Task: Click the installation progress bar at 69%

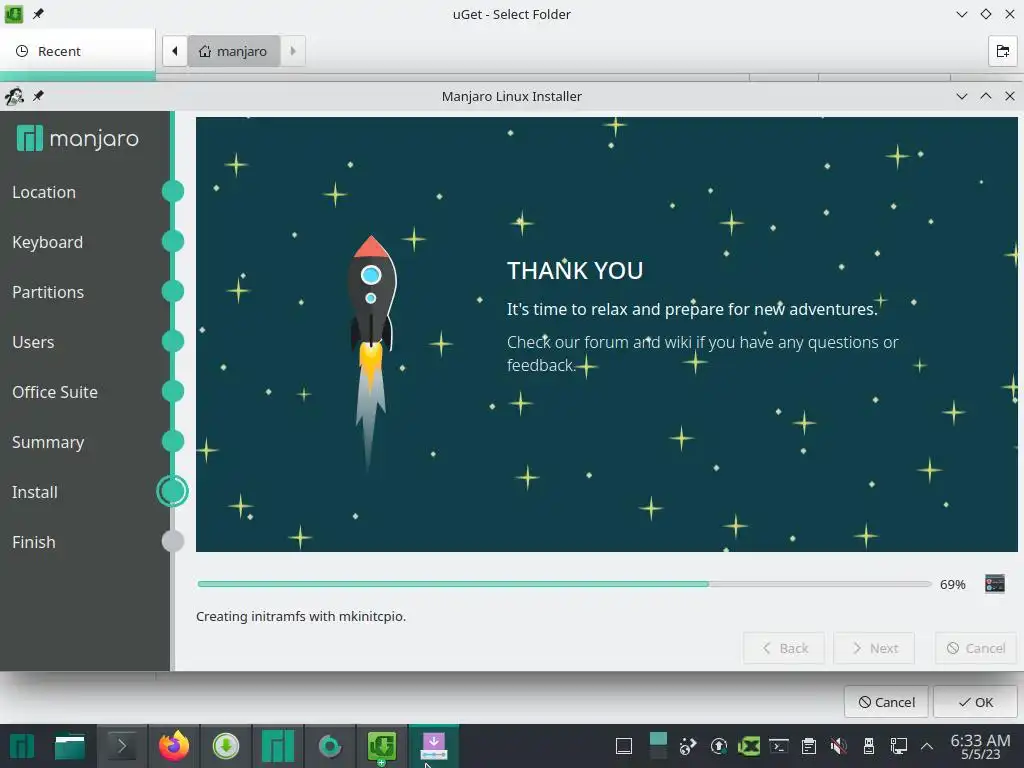Action: [x=564, y=584]
